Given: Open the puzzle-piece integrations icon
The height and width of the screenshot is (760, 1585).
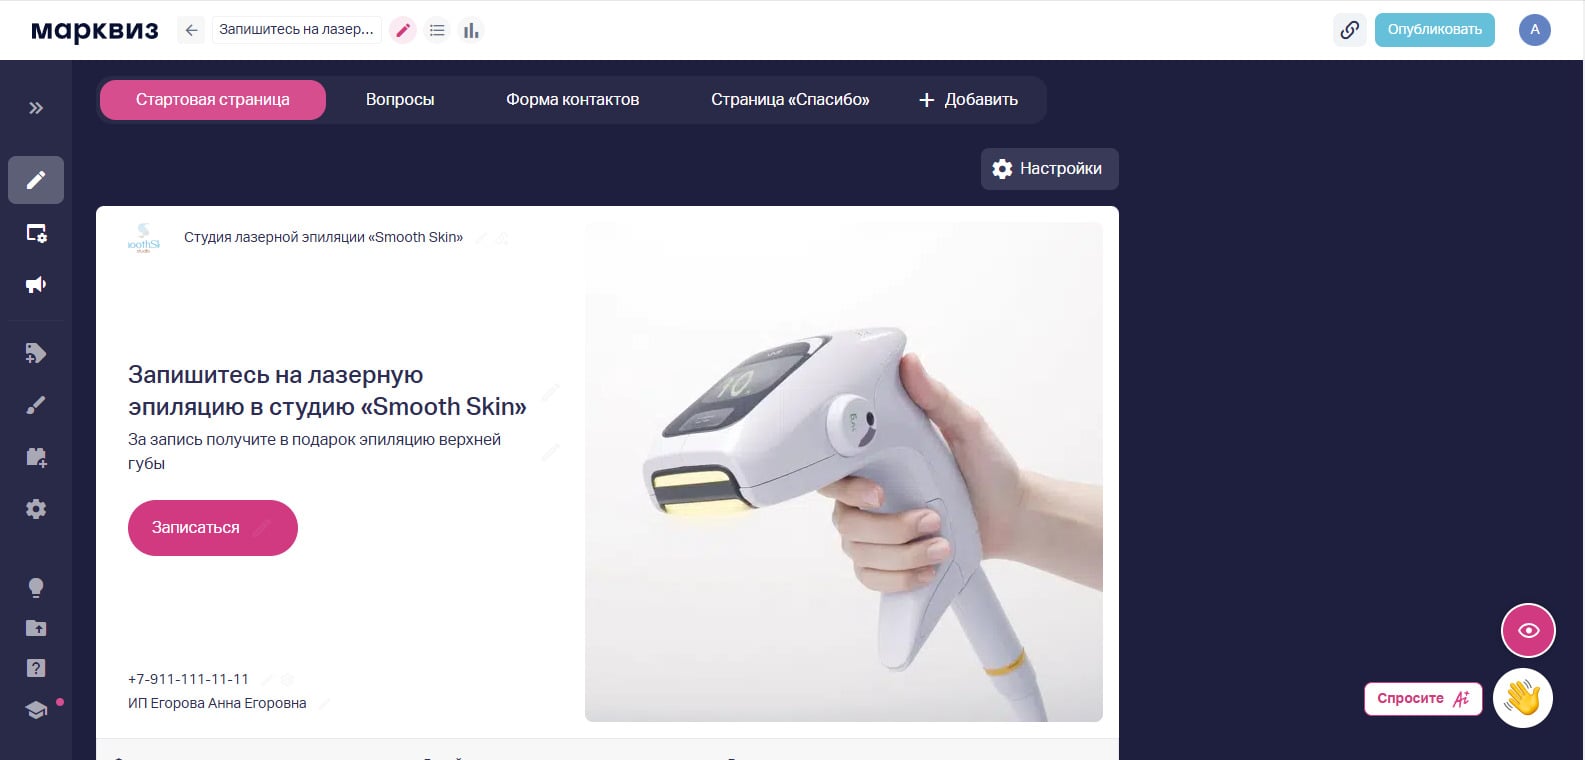Looking at the screenshot, I should (36, 457).
